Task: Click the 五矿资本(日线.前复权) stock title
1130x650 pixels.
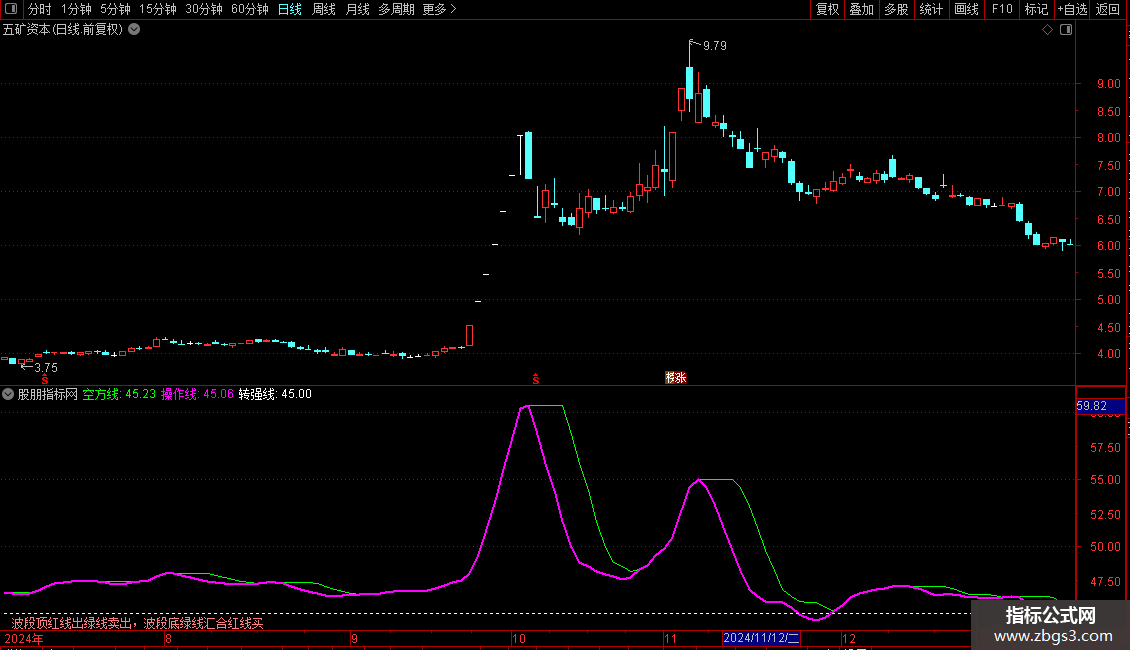Action: click(x=63, y=30)
